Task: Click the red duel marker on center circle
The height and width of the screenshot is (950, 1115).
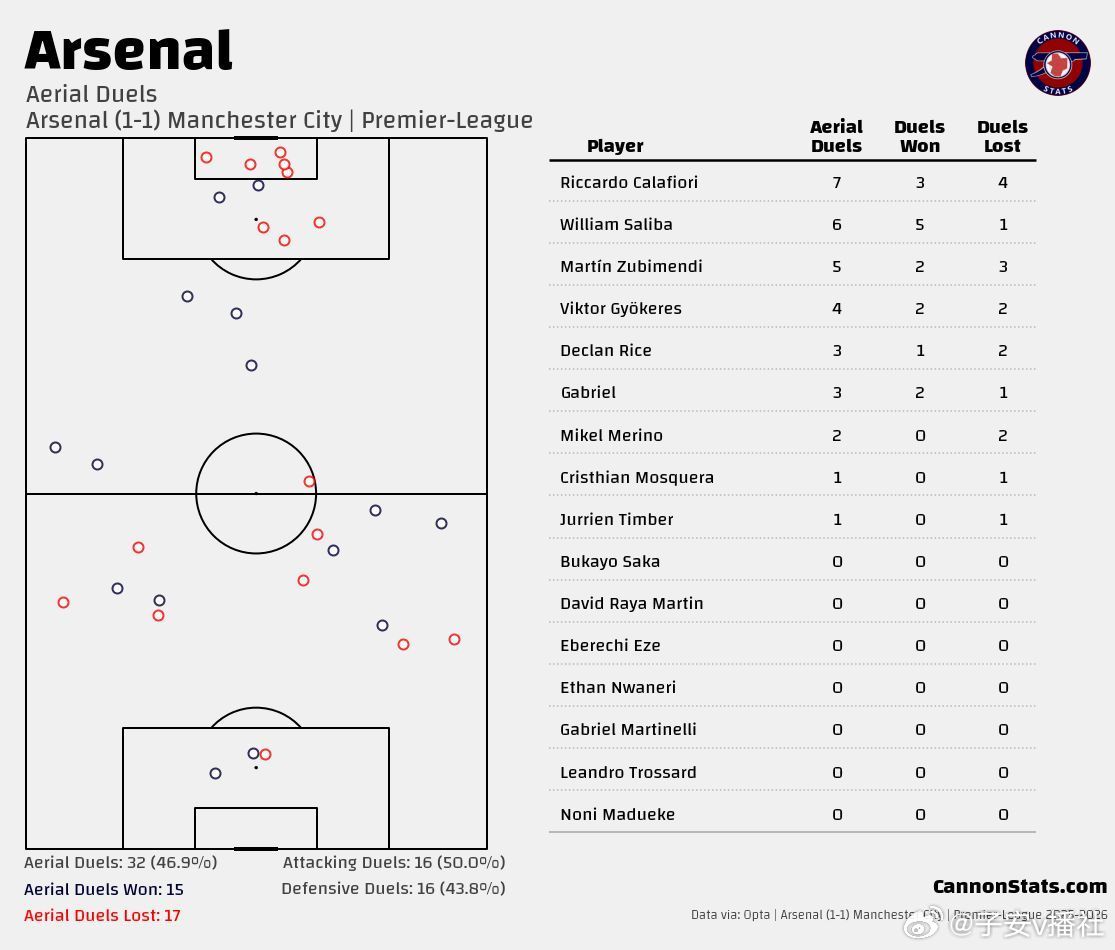Action: tap(309, 481)
